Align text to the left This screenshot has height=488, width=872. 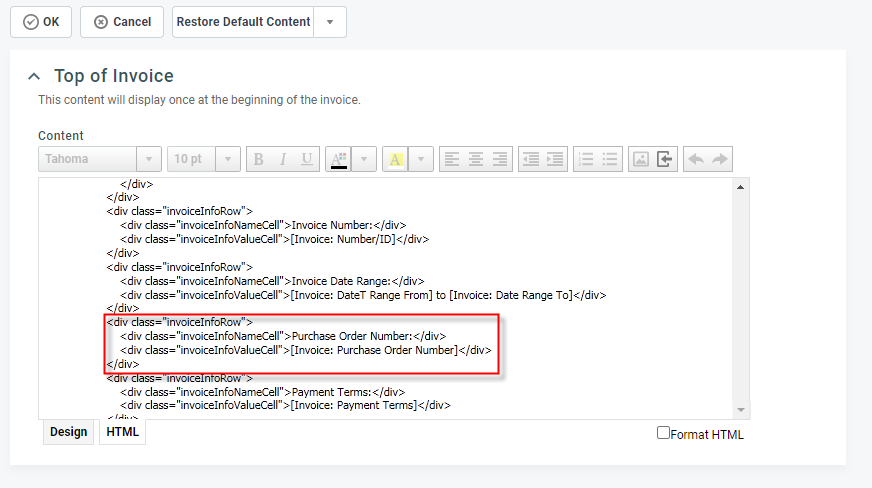(452, 159)
